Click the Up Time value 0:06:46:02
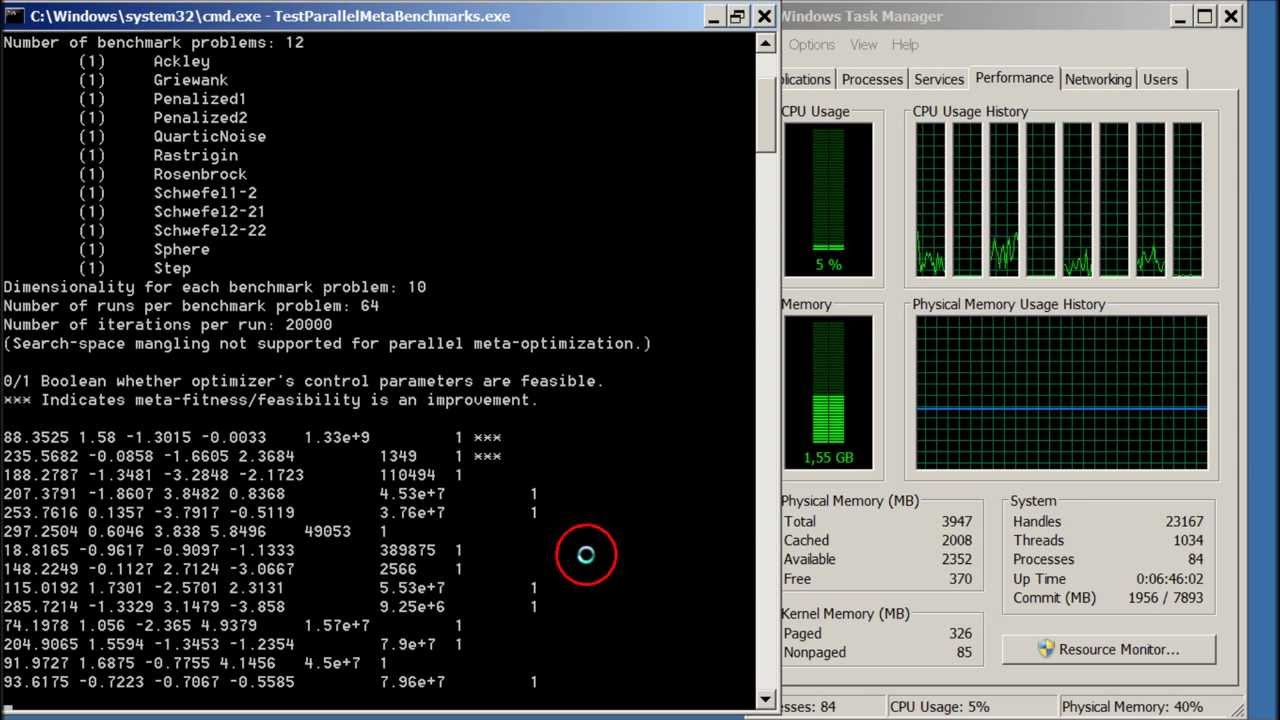Image resolution: width=1280 pixels, height=720 pixels. 1170,579
